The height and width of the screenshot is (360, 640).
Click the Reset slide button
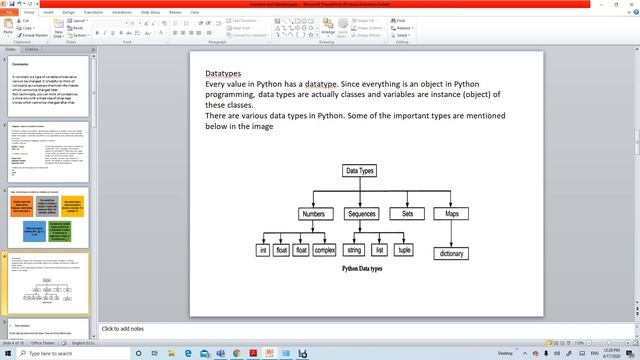[76, 28]
